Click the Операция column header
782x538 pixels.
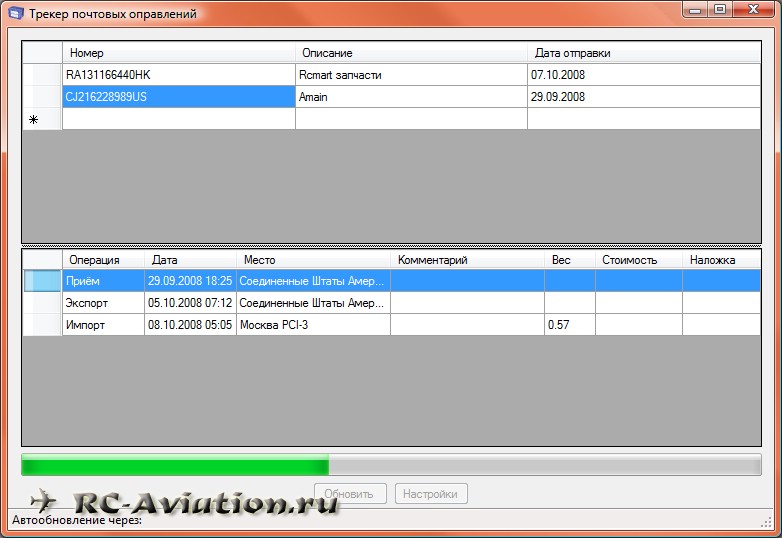tap(103, 260)
